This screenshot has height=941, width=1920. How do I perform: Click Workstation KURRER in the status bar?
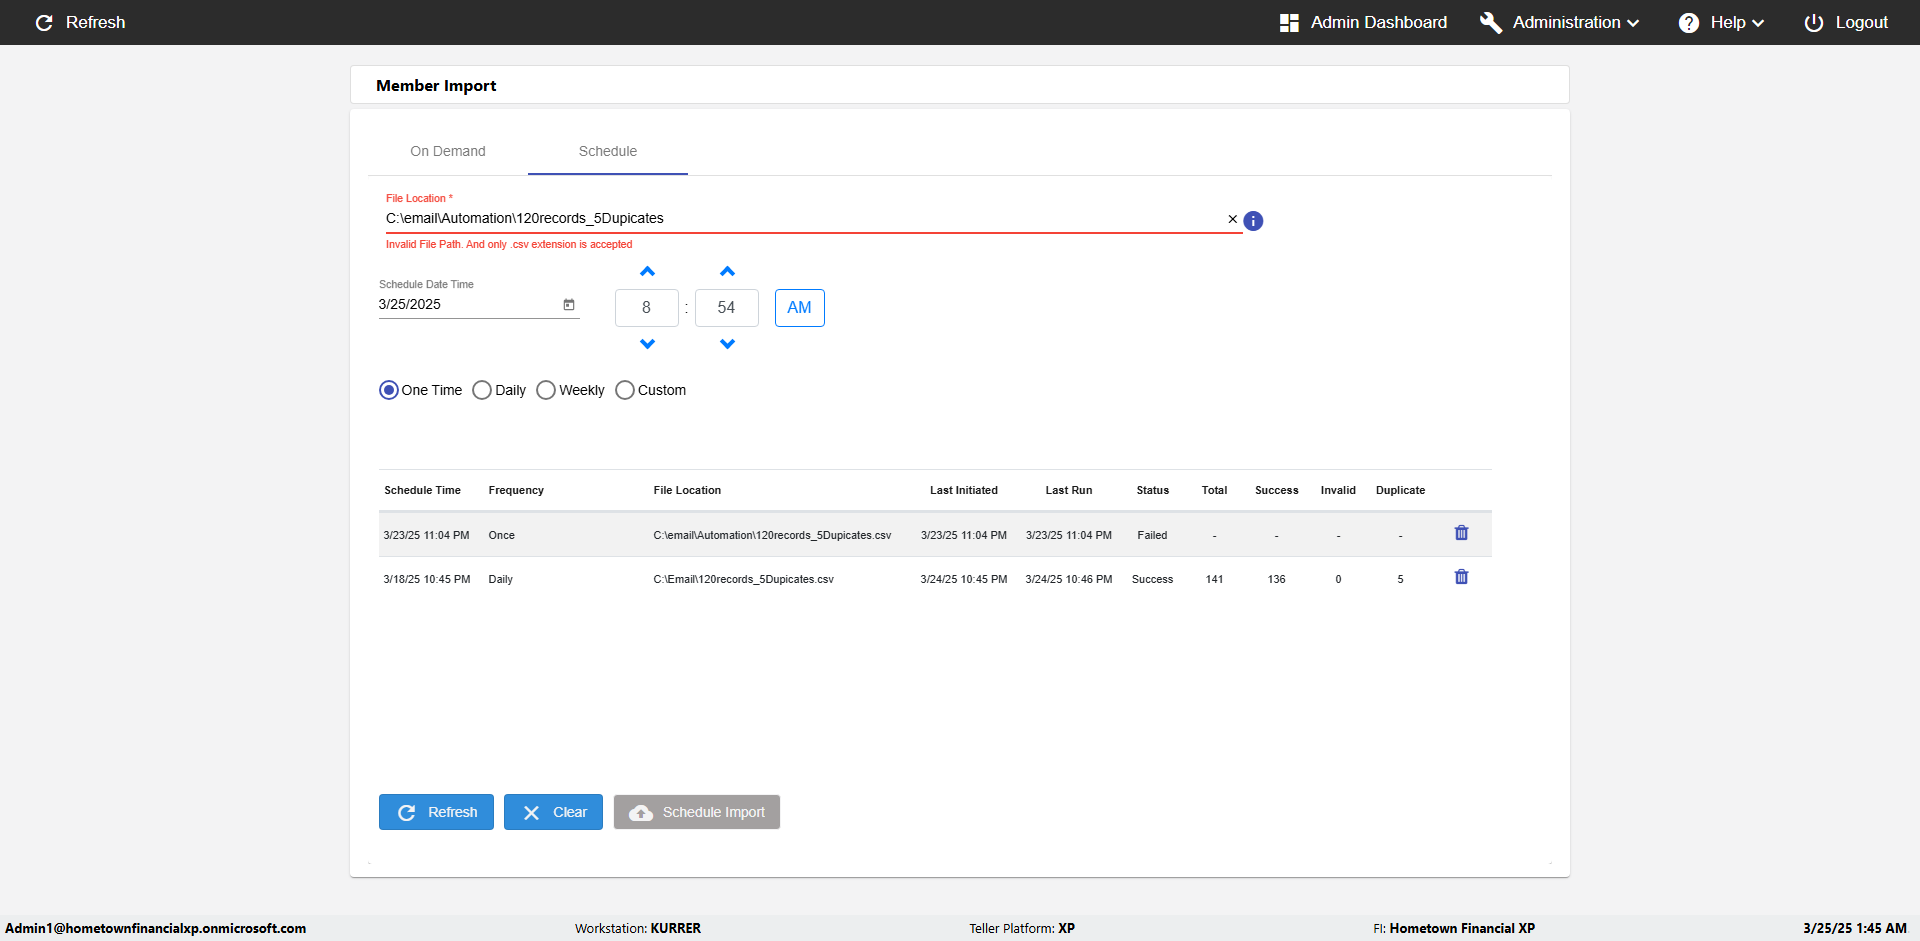pyautogui.click(x=638, y=928)
